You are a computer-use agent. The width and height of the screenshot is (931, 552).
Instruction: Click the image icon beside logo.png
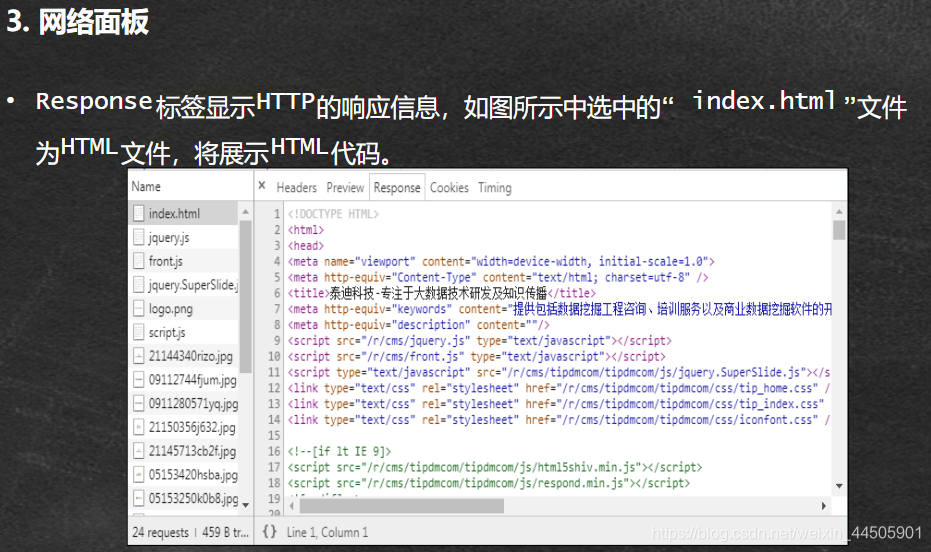click(138, 308)
